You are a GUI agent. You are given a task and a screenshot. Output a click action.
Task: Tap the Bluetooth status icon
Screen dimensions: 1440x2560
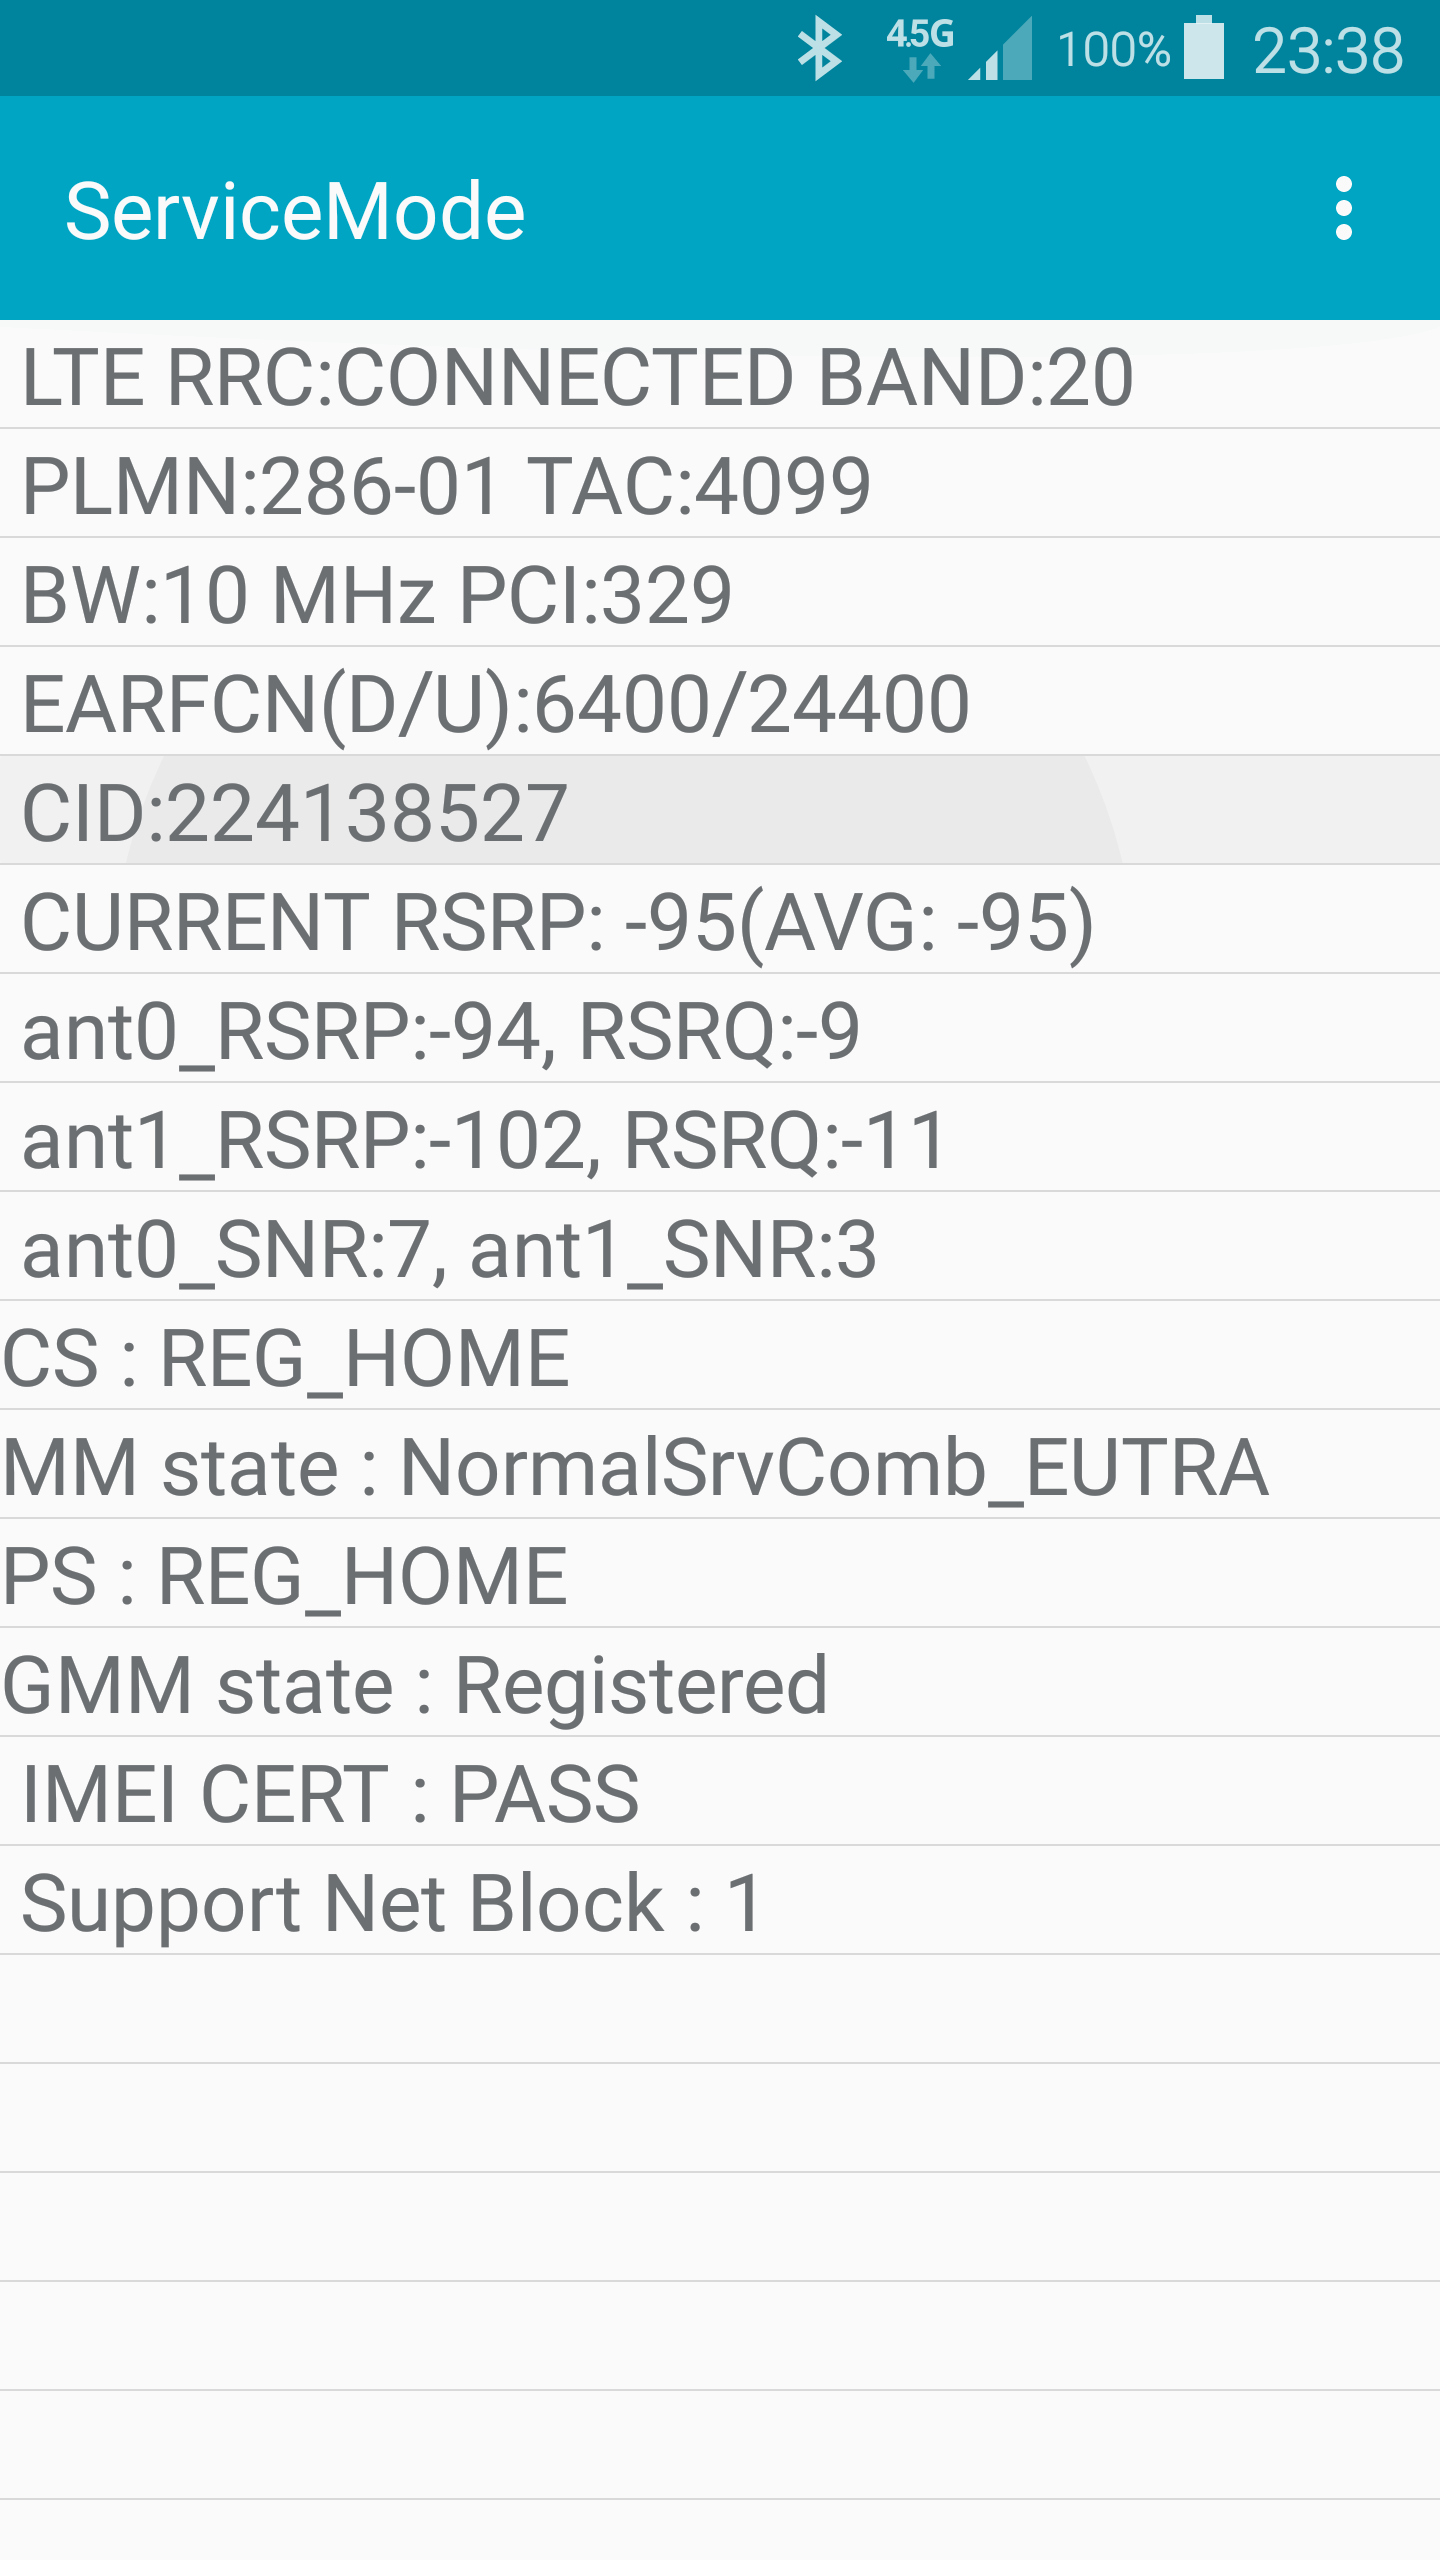[819, 49]
